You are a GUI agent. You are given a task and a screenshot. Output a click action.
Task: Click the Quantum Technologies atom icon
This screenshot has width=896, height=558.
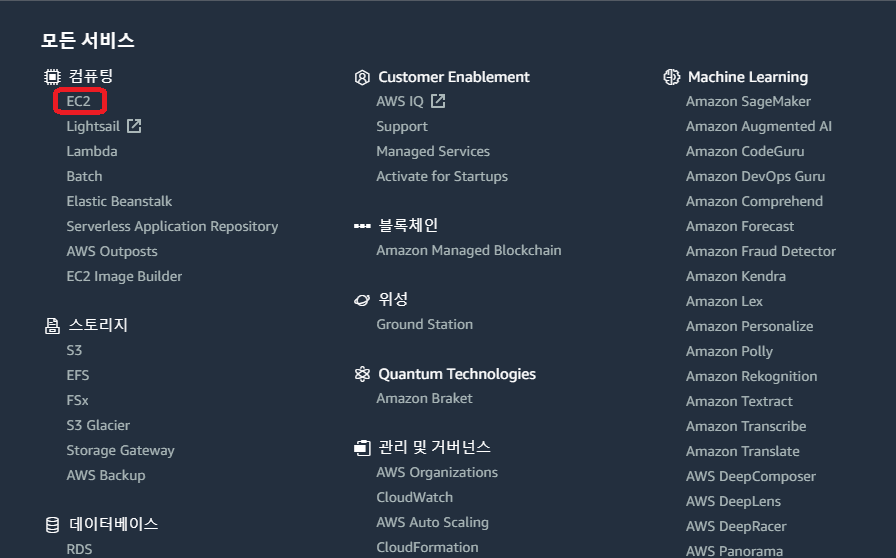coord(362,374)
